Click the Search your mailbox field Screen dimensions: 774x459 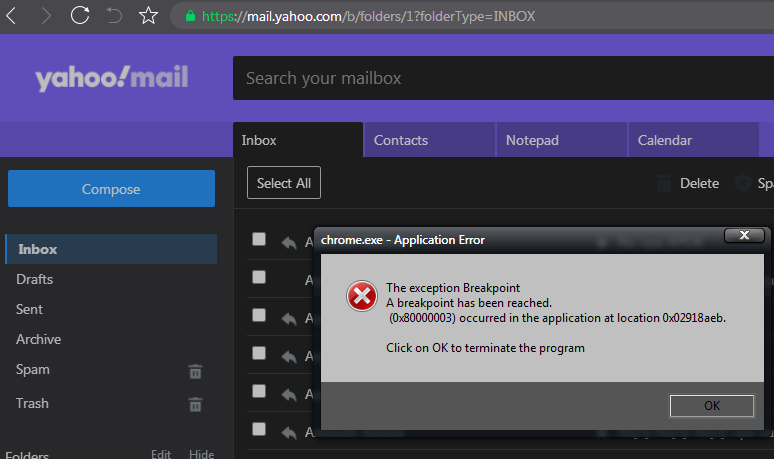coord(503,78)
